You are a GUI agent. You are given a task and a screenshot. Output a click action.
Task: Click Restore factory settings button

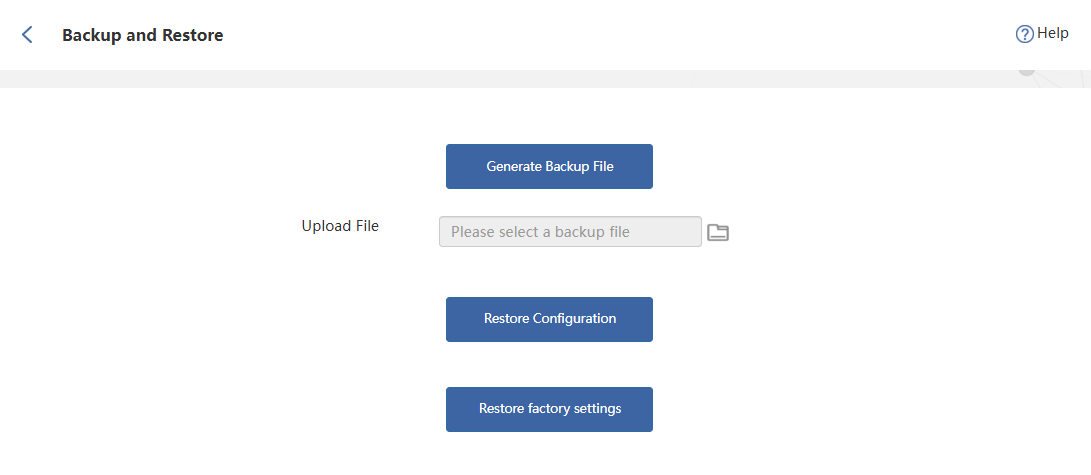pyautogui.click(x=549, y=409)
